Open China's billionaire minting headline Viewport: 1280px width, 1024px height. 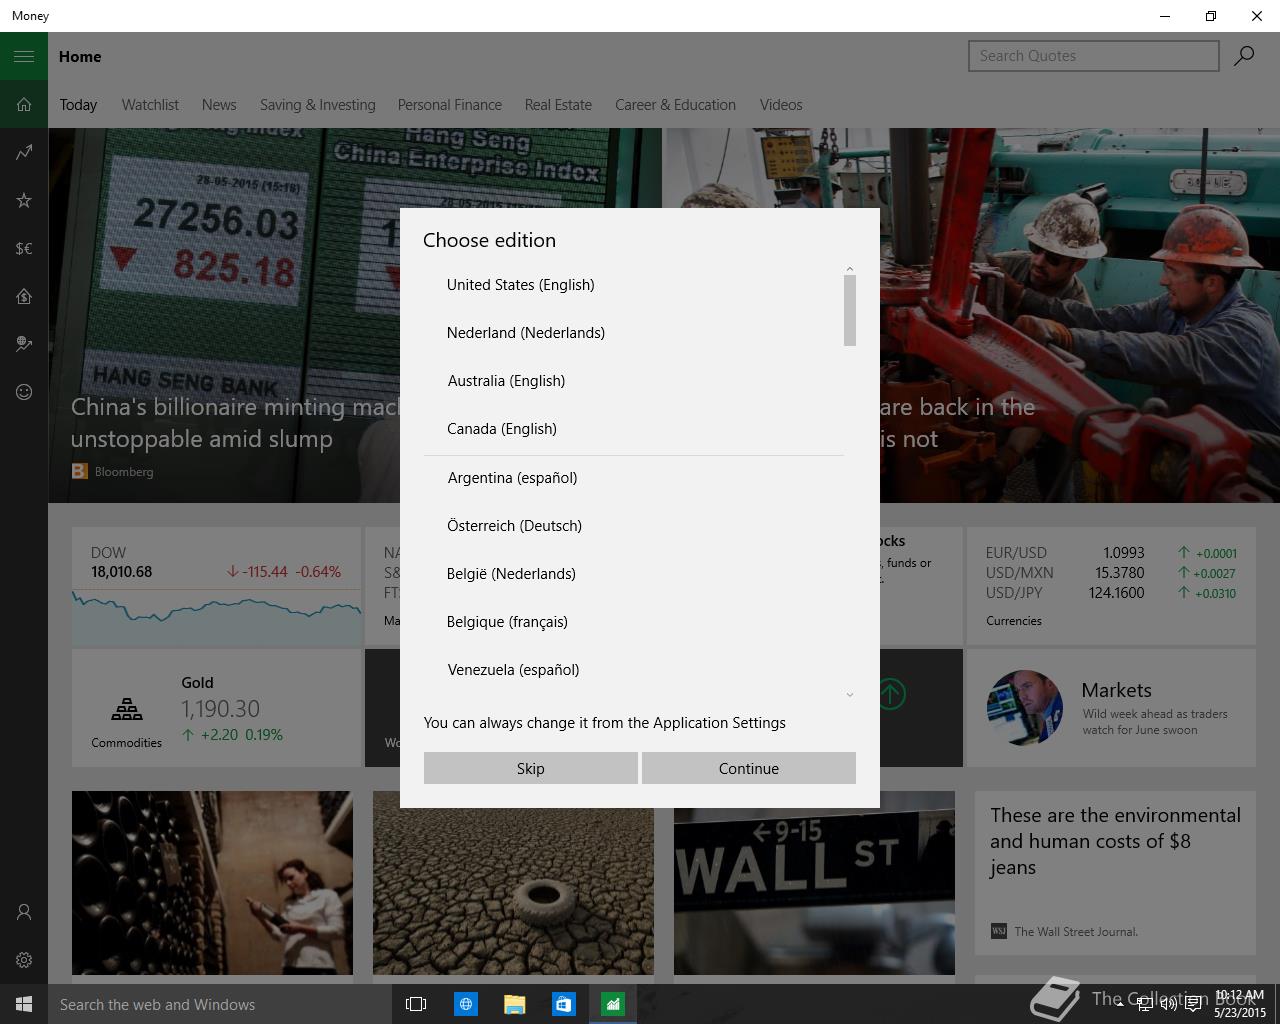click(x=236, y=423)
